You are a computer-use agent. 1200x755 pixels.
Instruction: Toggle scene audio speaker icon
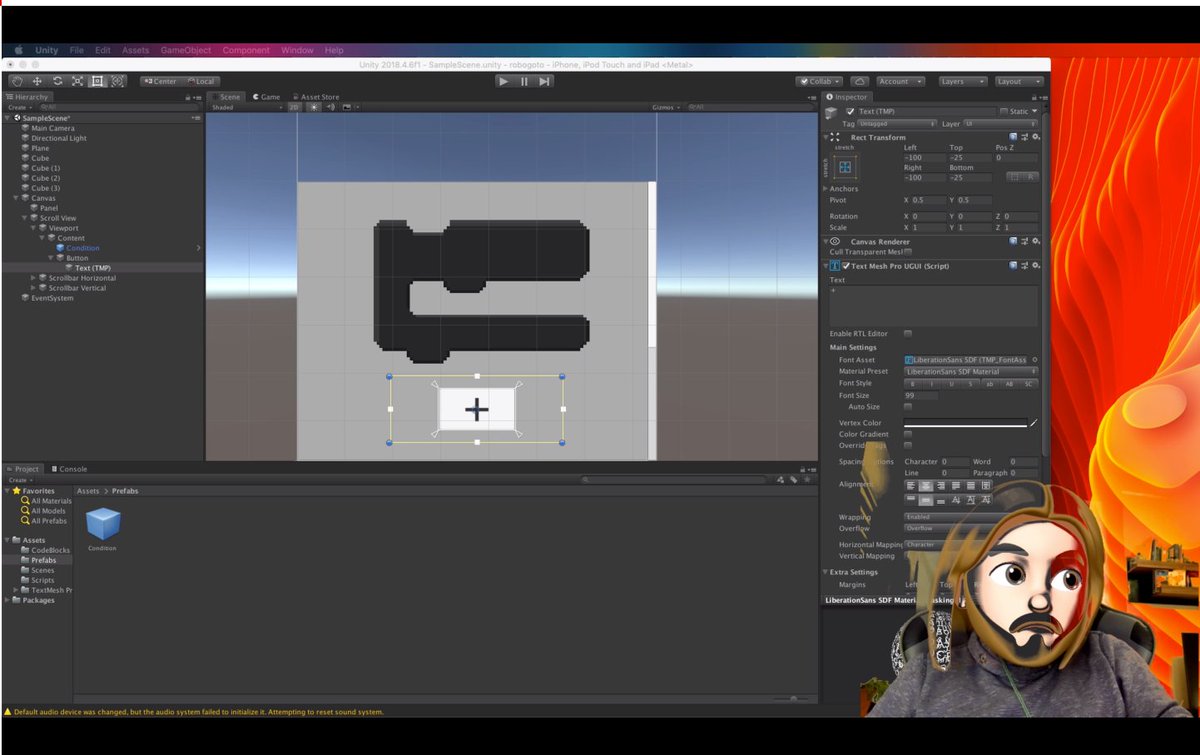329,107
